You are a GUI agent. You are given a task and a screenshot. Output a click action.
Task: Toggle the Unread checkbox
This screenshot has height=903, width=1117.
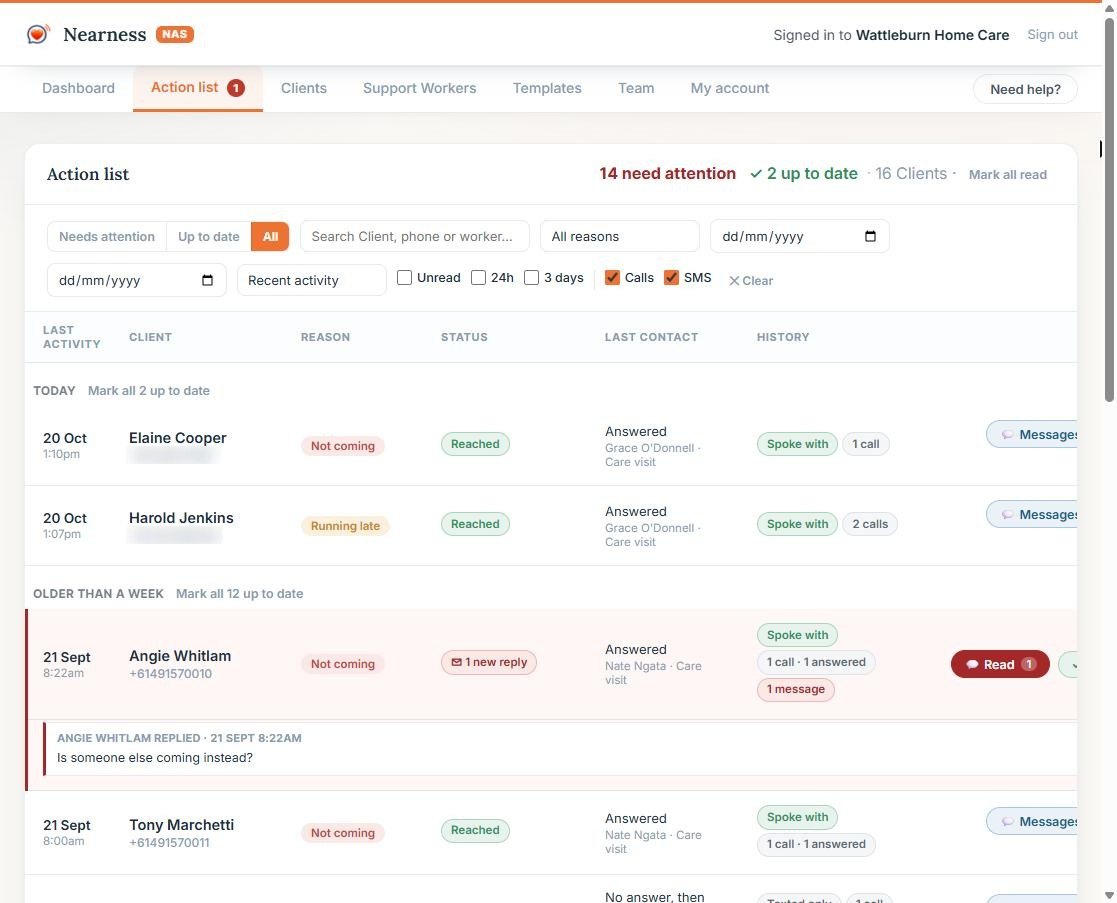click(404, 277)
